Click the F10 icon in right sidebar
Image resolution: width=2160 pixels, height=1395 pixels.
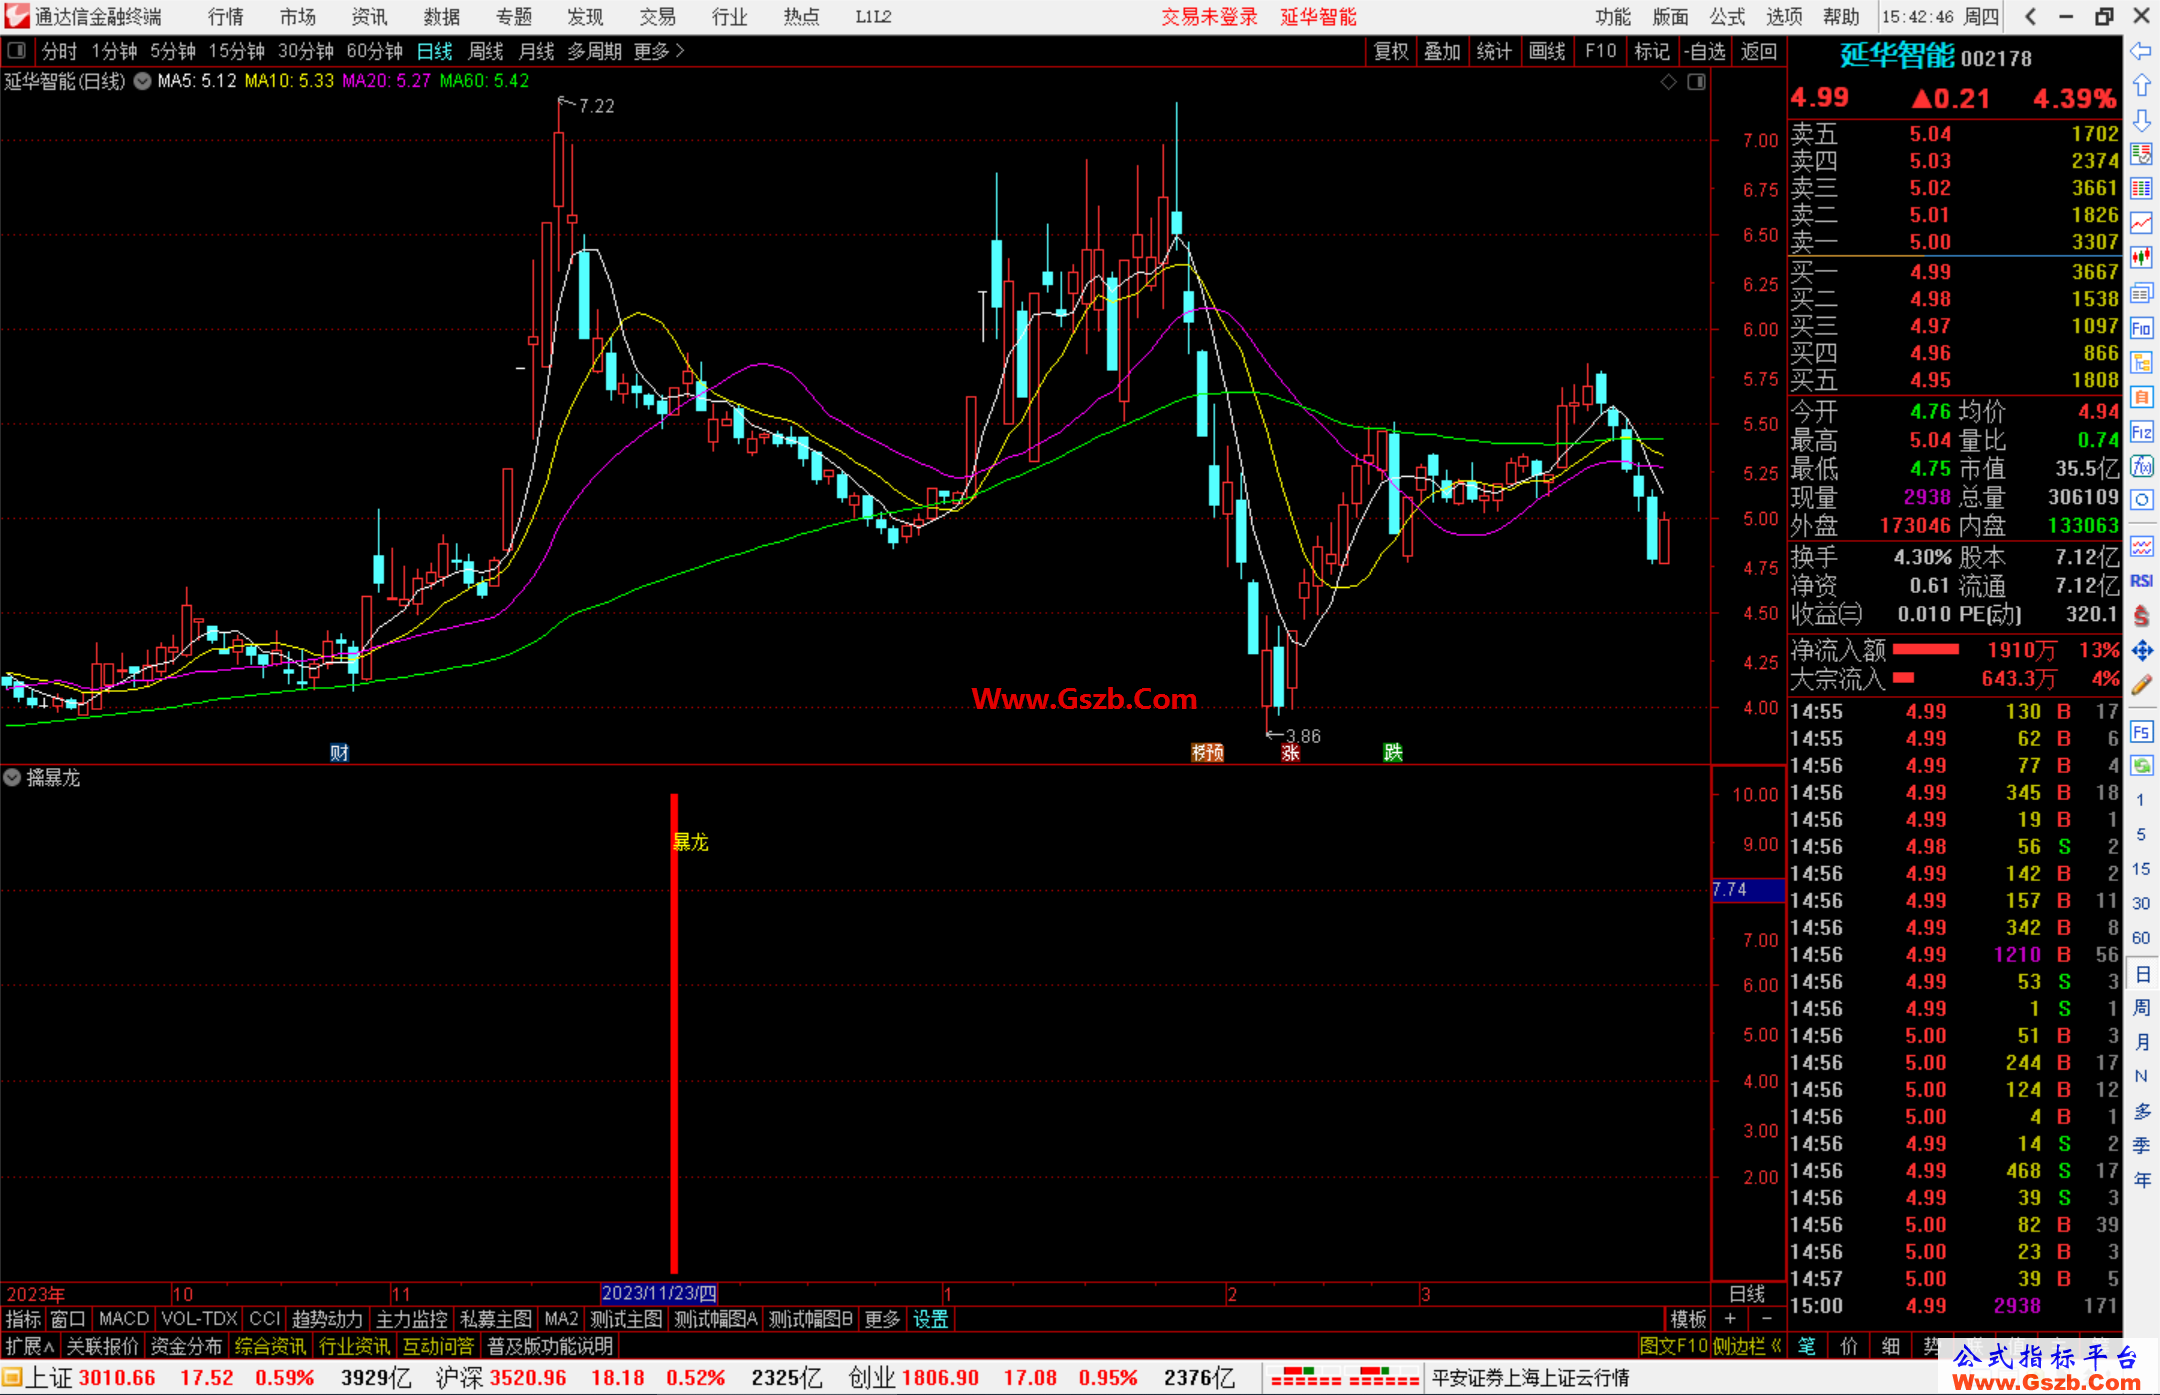coord(2141,328)
